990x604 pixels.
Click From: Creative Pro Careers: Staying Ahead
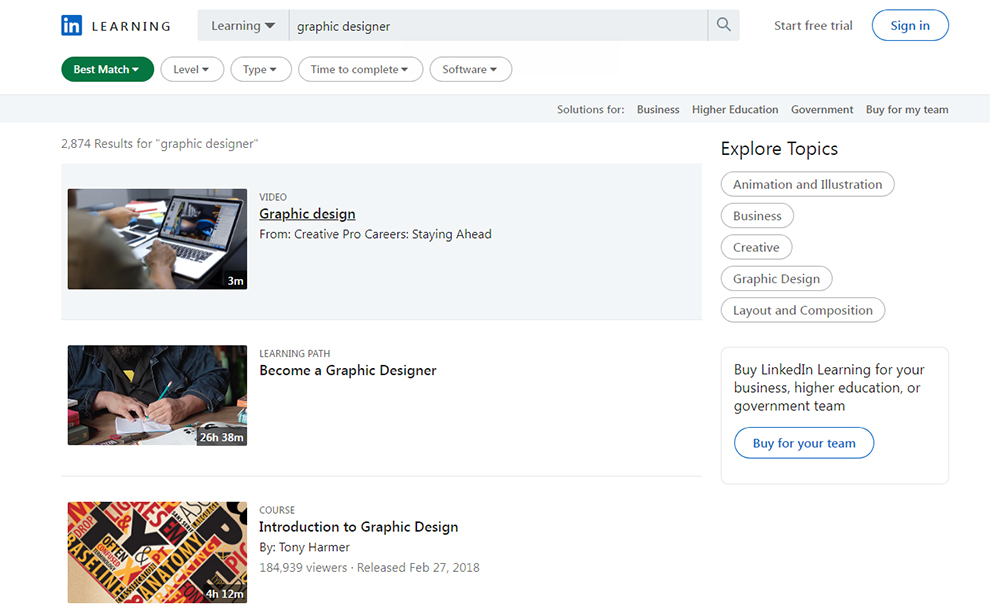click(375, 234)
